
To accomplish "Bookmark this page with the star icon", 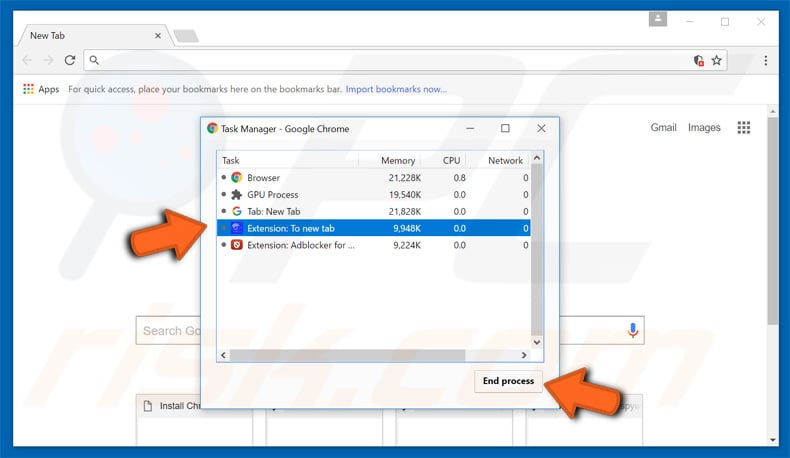I will (x=716, y=60).
